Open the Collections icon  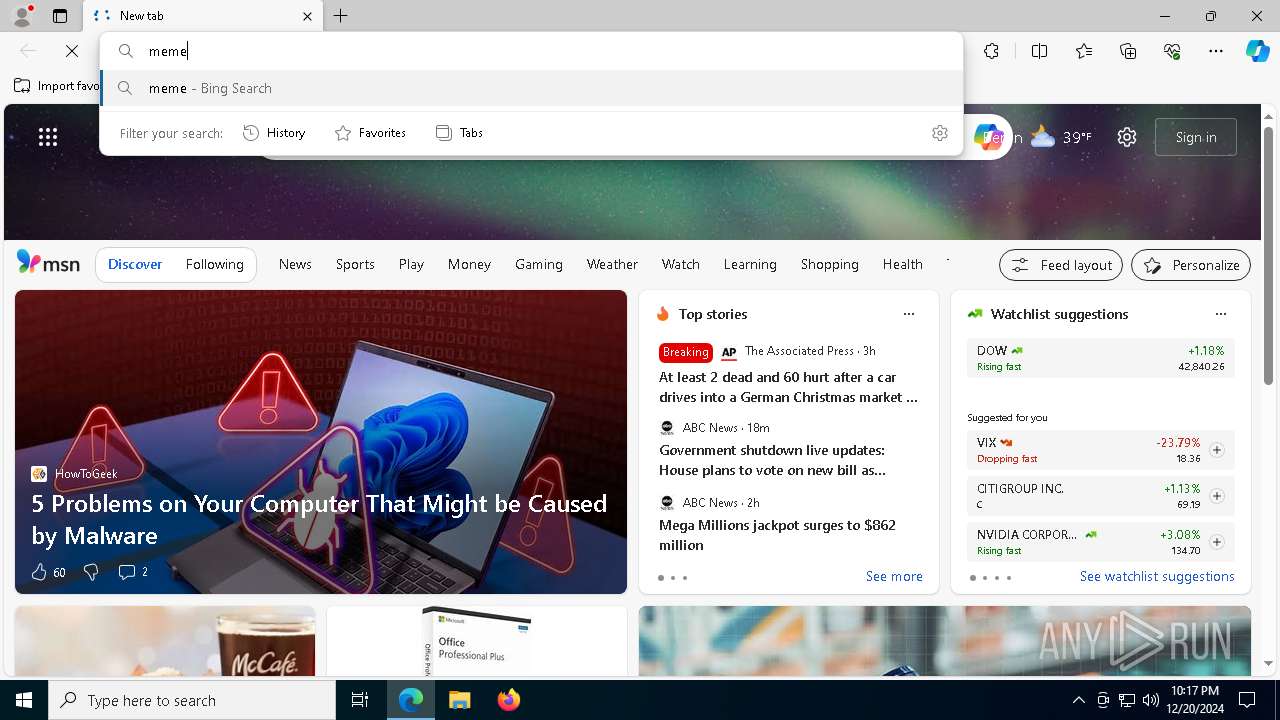(1128, 51)
